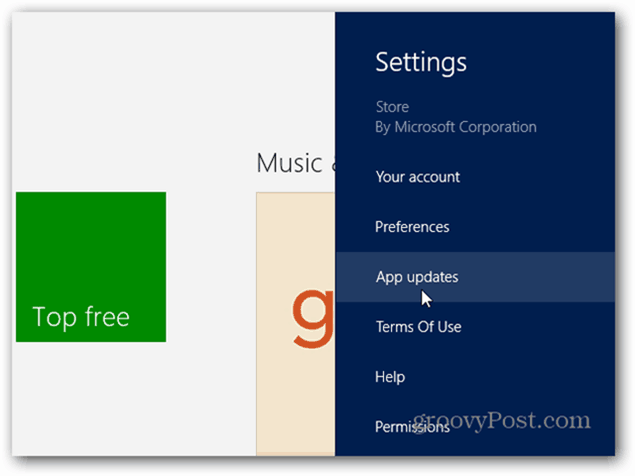Open Your account in Store settings
The image size is (635, 476).
[418, 177]
